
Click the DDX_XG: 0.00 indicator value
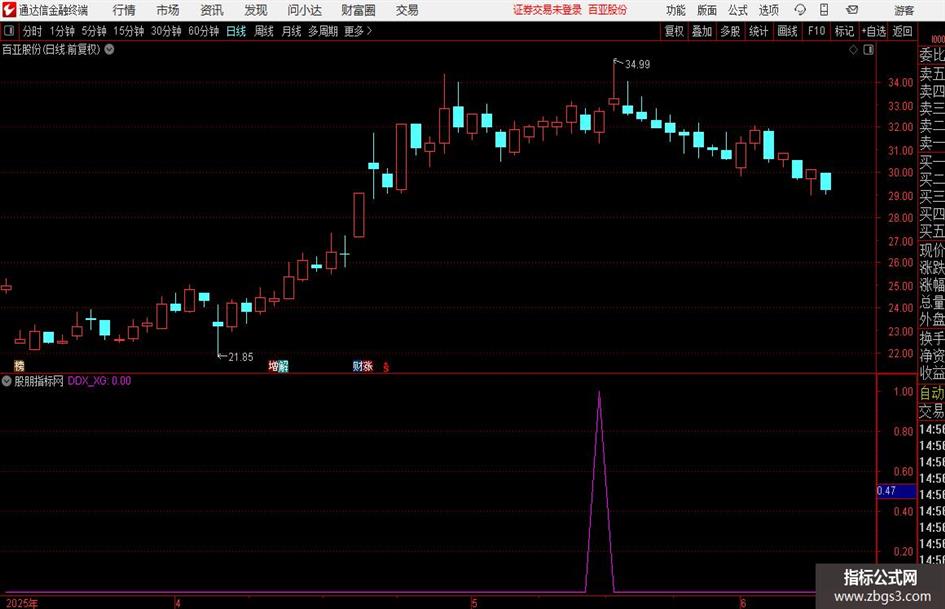click(99, 381)
